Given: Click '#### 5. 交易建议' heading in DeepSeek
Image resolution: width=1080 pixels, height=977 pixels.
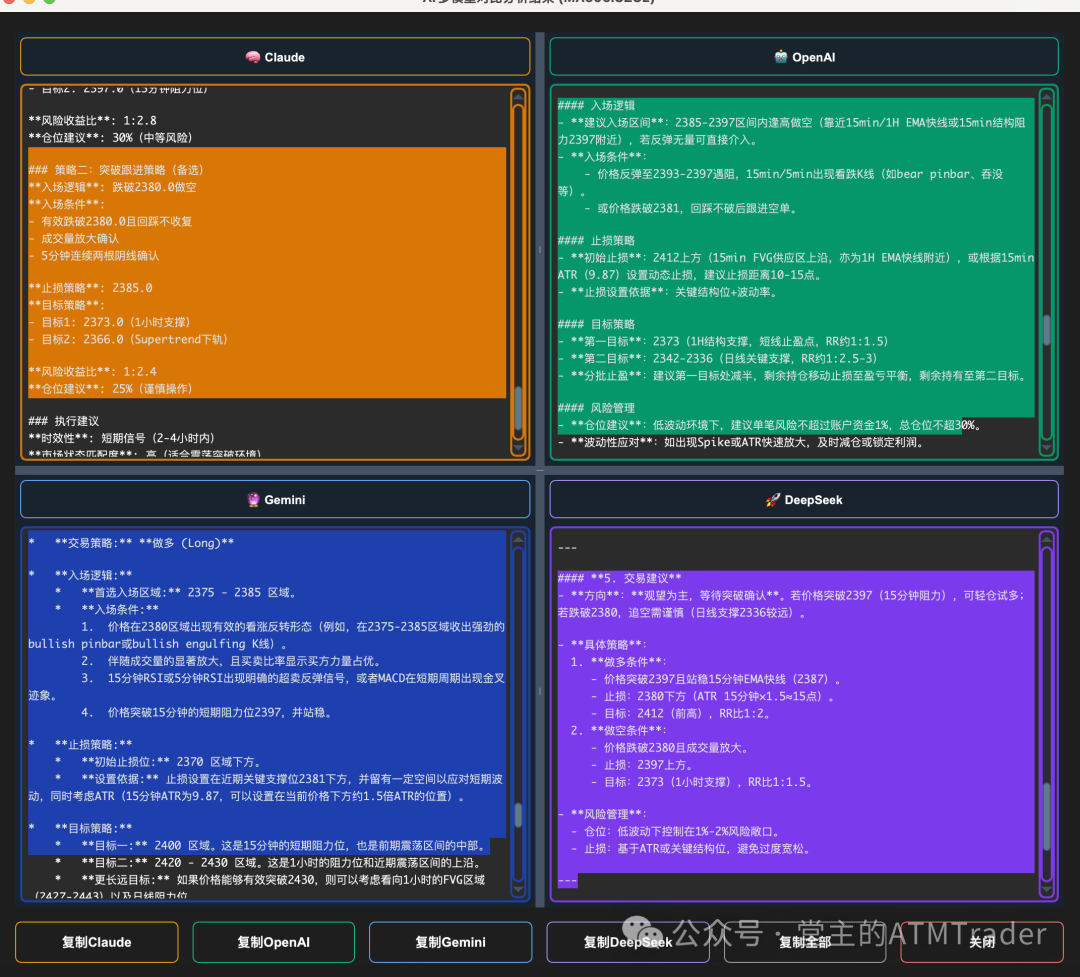Looking at the screenshot, I should tap(620, 578).
